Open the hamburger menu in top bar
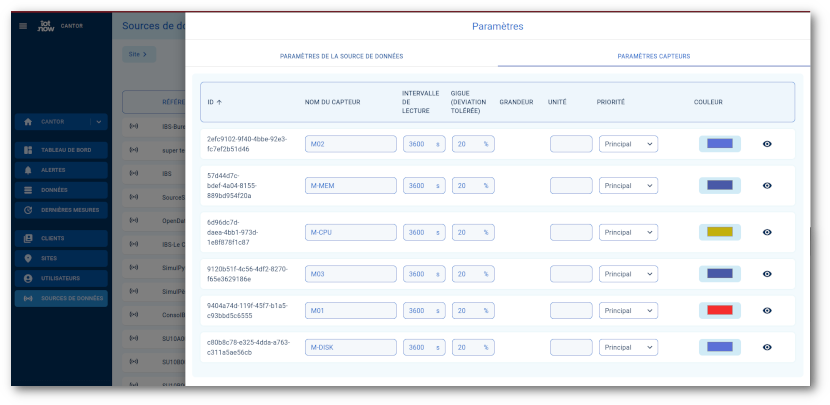 point(23,25)
